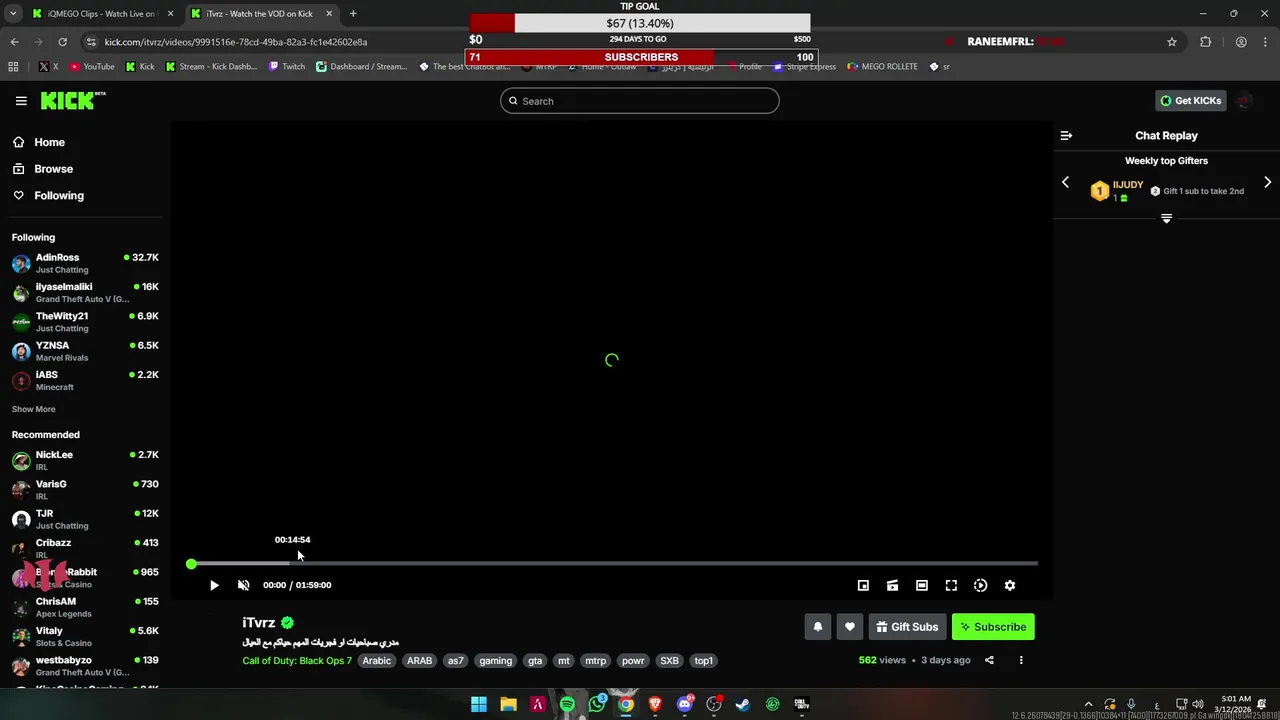This screenshot has width=1280, height=720.
Task: Select the gaming tag
Action: click(x=495, y=660)
